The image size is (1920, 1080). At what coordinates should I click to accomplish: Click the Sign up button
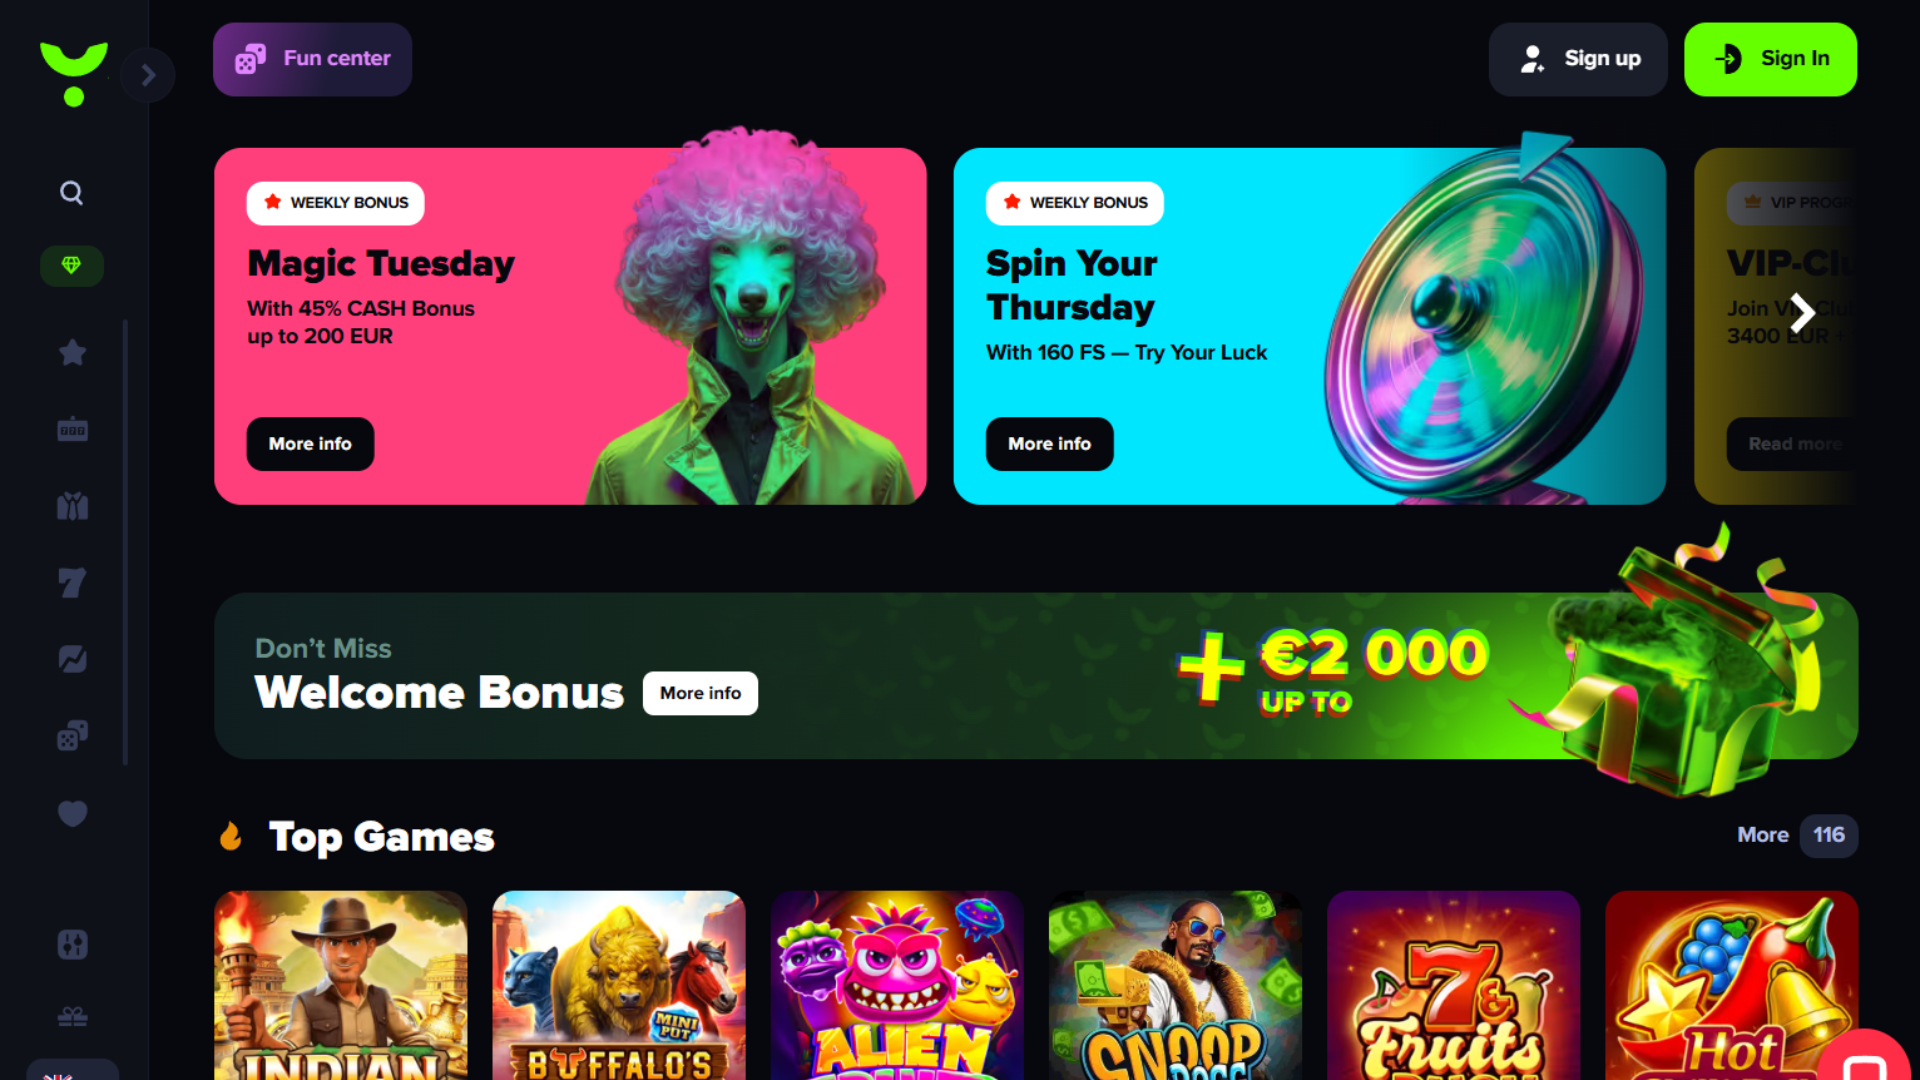[x=1578, y=59]
